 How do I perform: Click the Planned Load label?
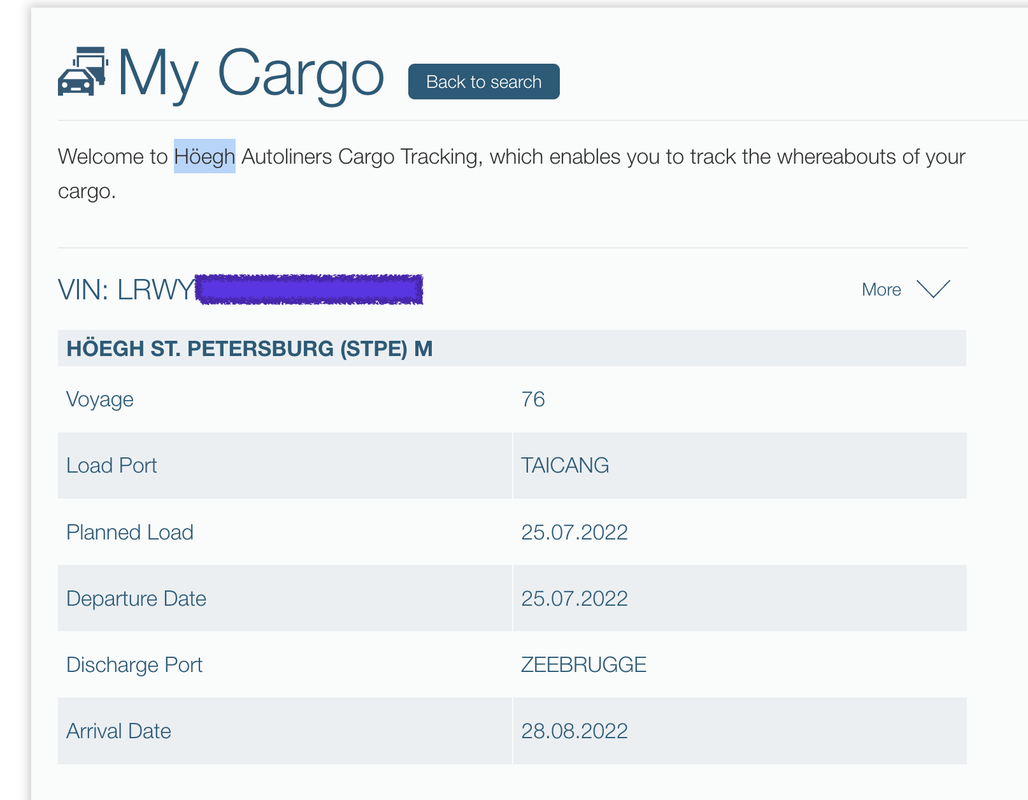[x=130, y=532]
